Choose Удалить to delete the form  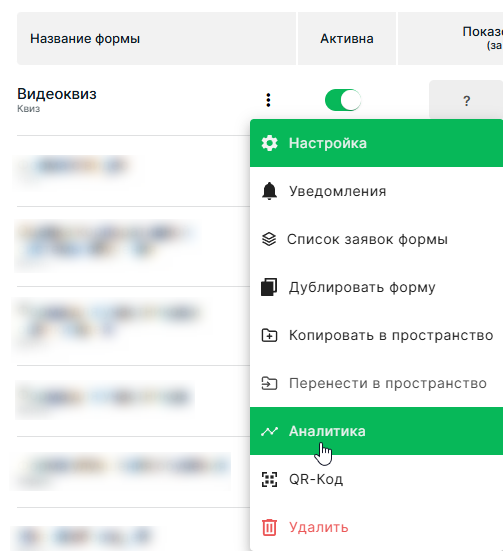coord(376,527)
